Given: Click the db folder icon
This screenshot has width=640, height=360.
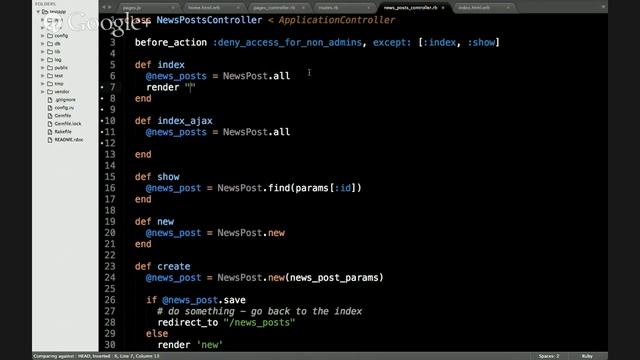Looking at the screenshot, I should (50, 44).
